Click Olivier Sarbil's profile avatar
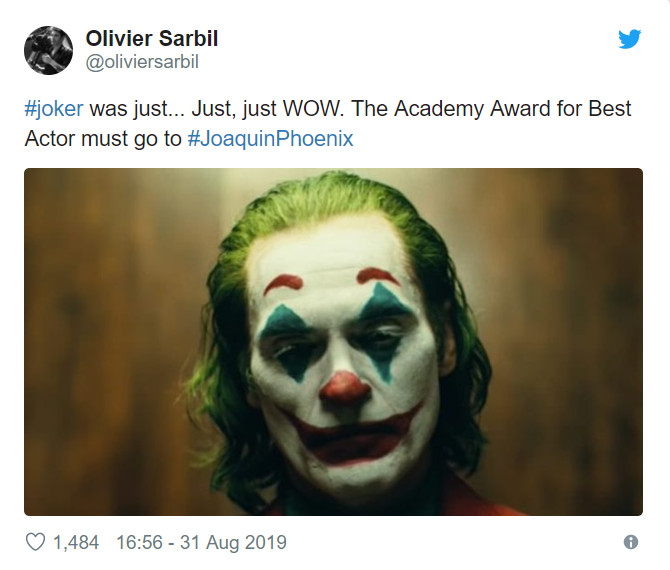 [x=48, y=50]
